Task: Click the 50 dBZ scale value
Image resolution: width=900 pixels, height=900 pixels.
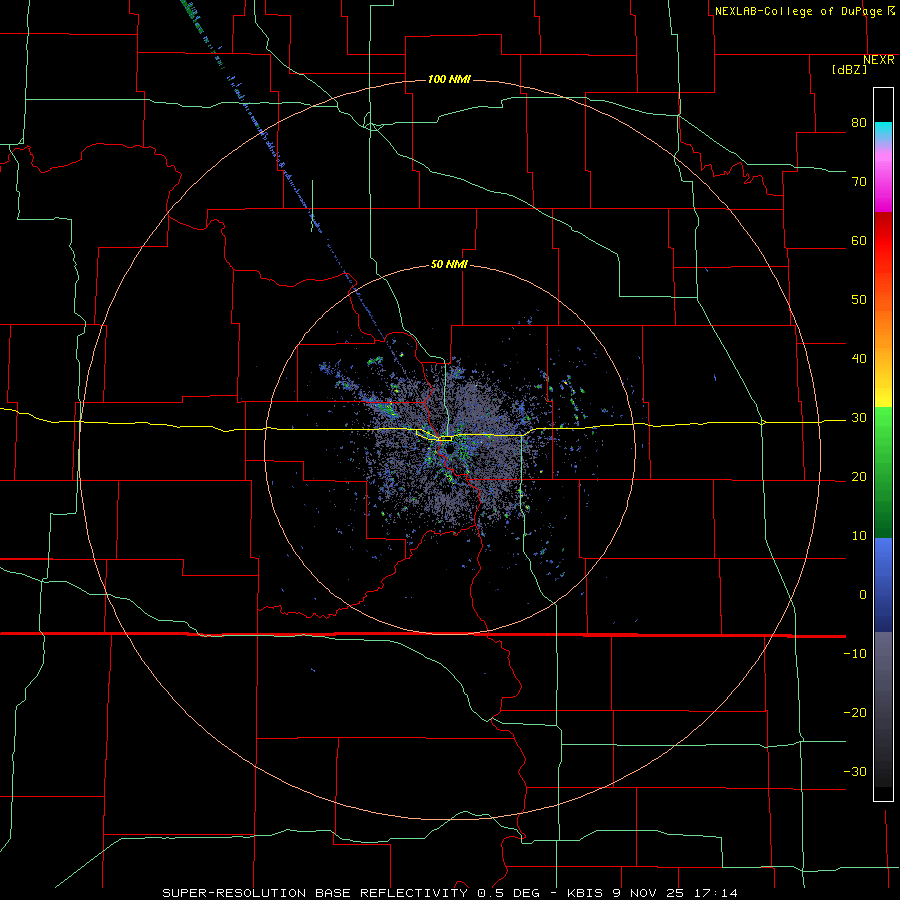Action: click(x=859, y=300)
